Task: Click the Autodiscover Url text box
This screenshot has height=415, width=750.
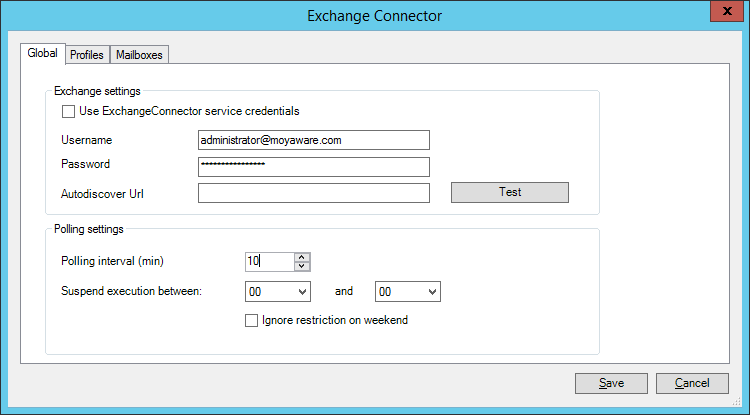Action: (314, 193)
